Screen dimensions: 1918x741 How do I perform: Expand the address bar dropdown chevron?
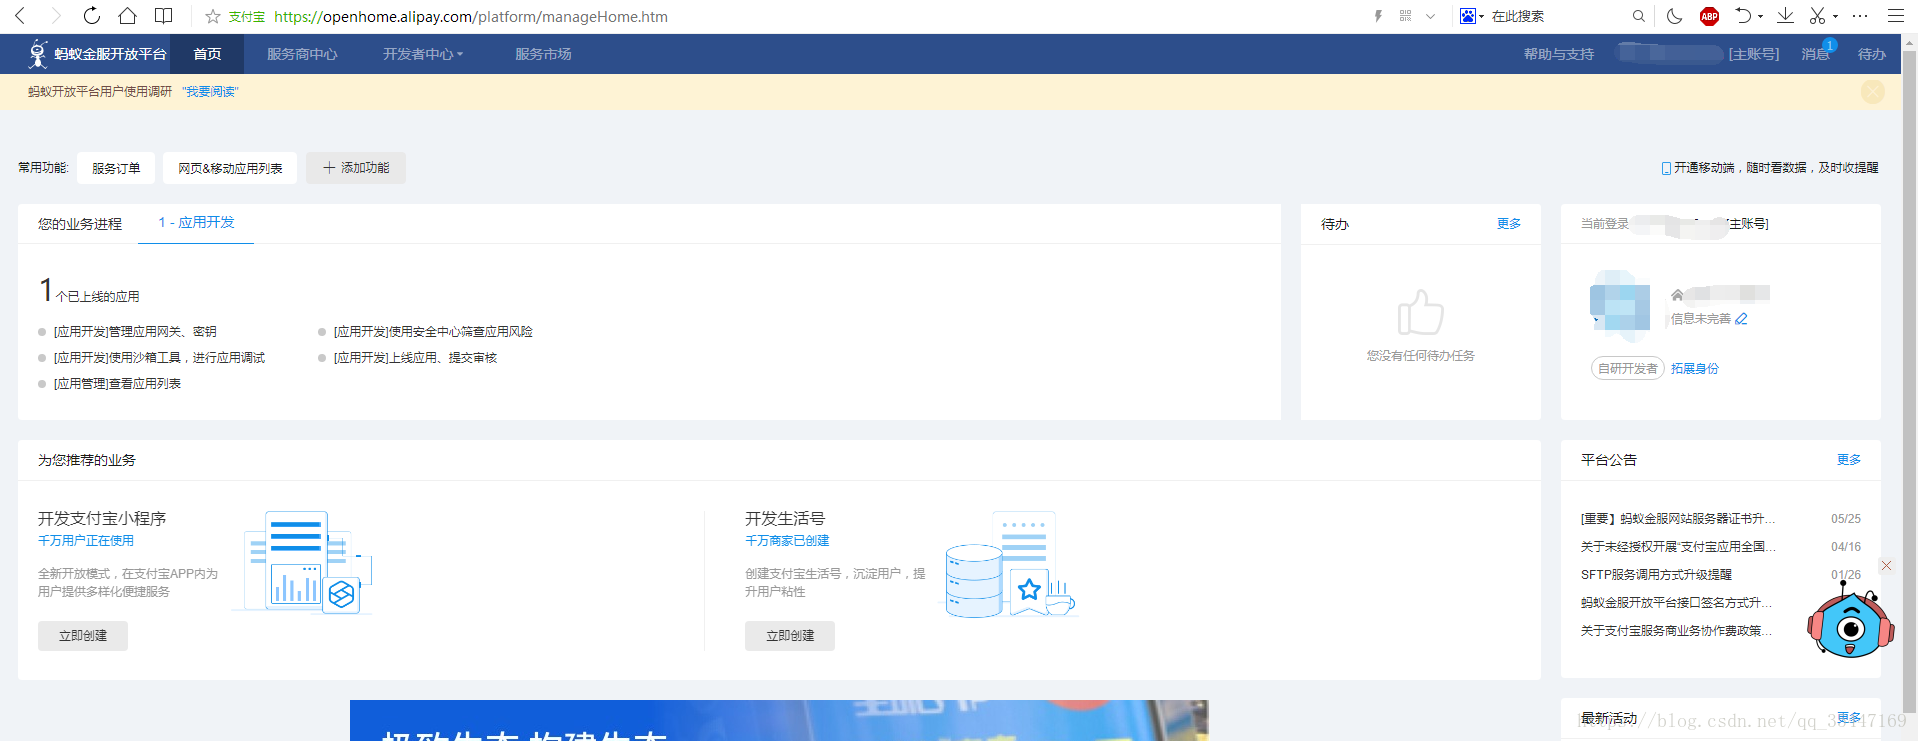coord(1430,16)
